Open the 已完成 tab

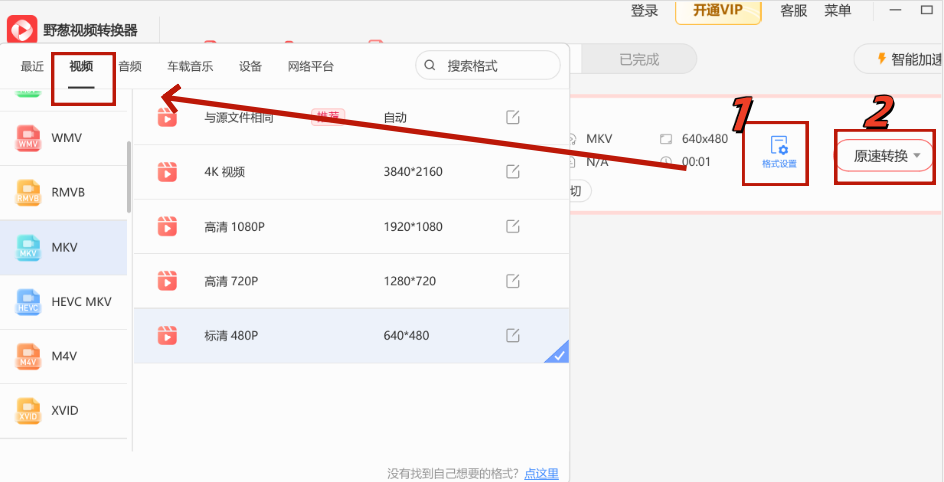pos(639,60)
